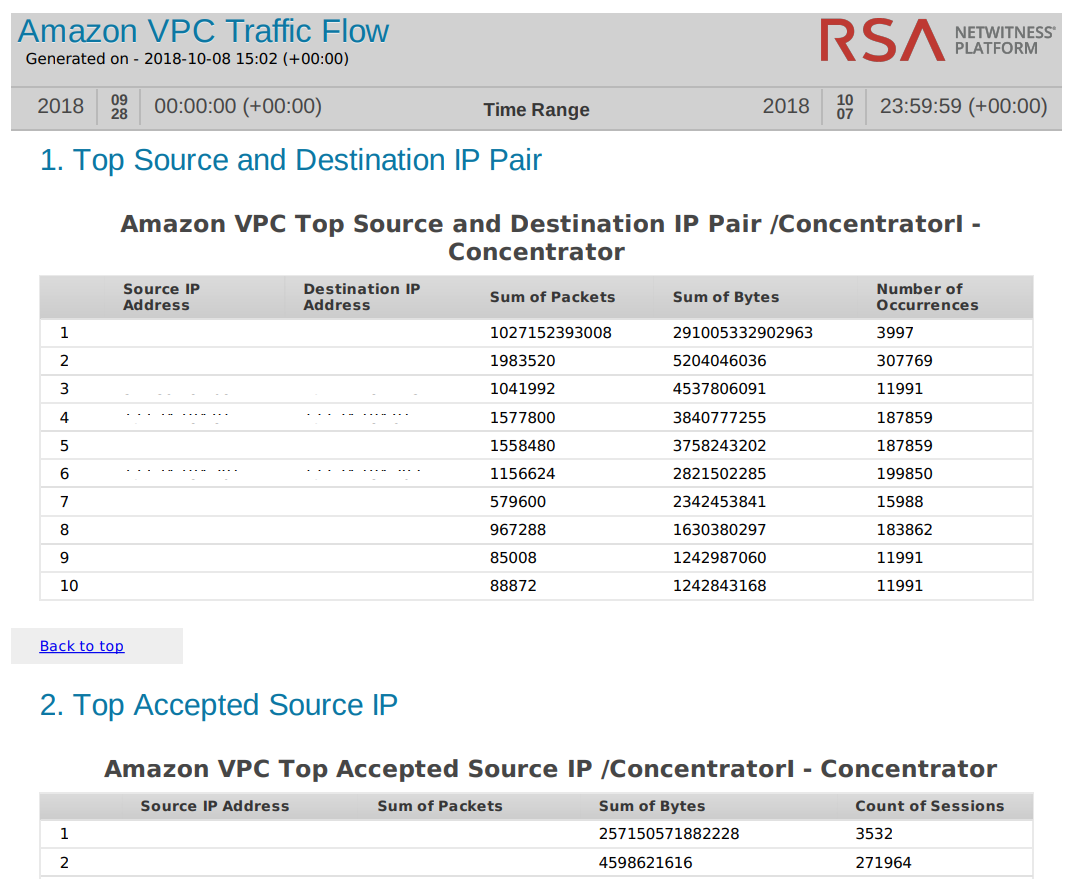Click the first table's title ending in 'Concentrator'
Viewport: 1067px width, 879px height.
(550, 238)
